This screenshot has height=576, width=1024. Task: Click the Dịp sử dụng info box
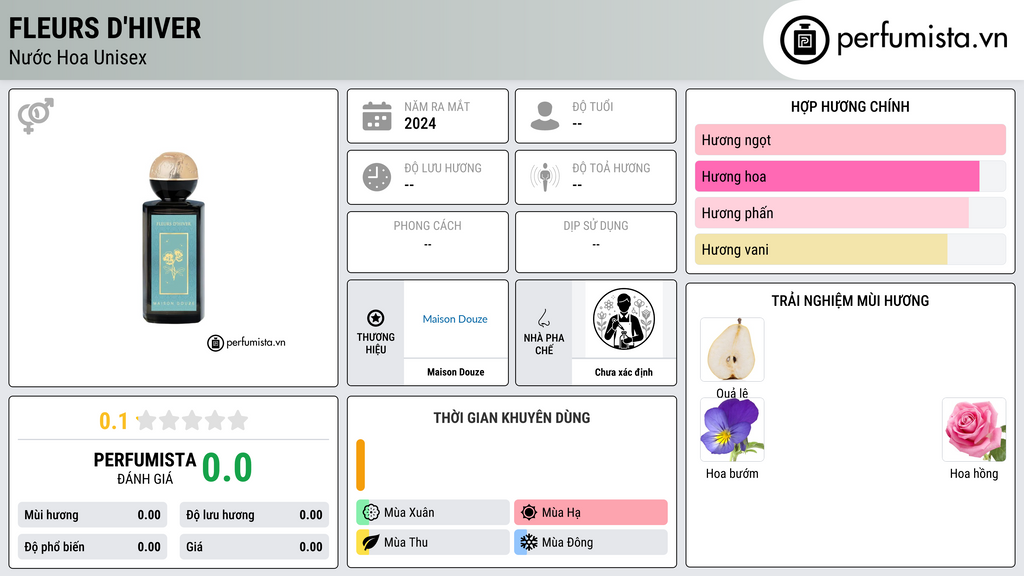pyautogui.click(x=596, y=242)
